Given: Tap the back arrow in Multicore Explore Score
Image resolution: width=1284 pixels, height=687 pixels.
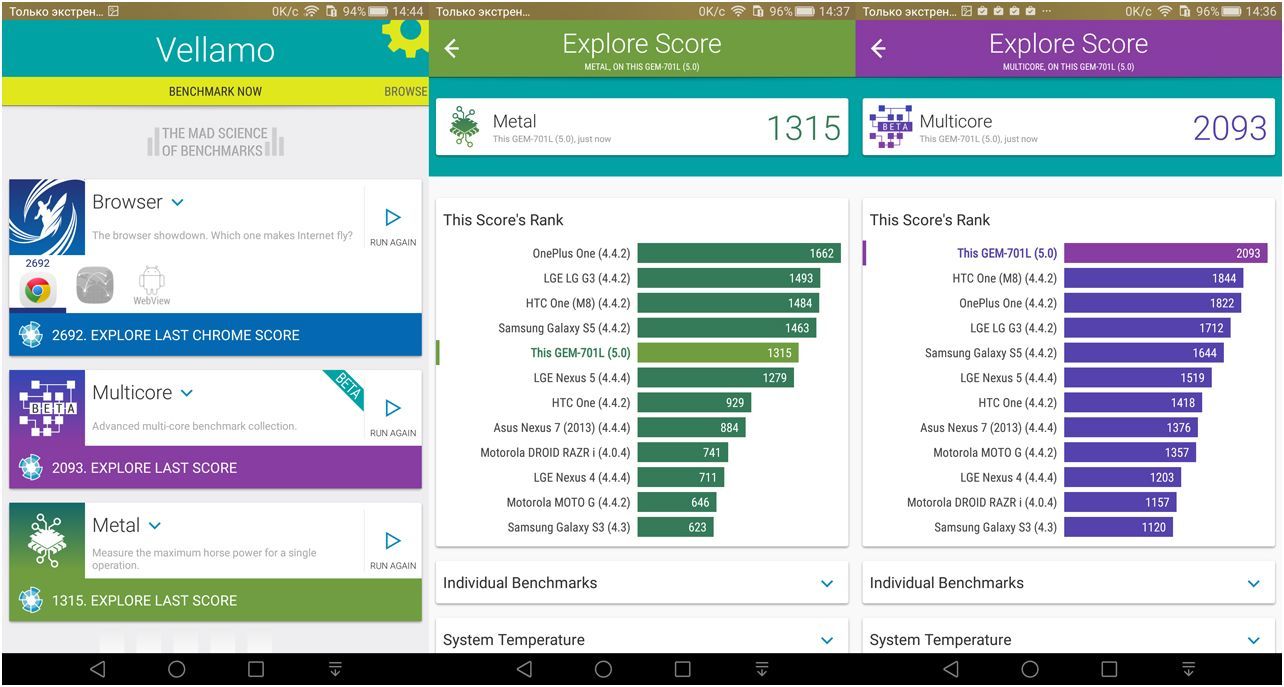Looking at the screenshot, I should [878, 49].
